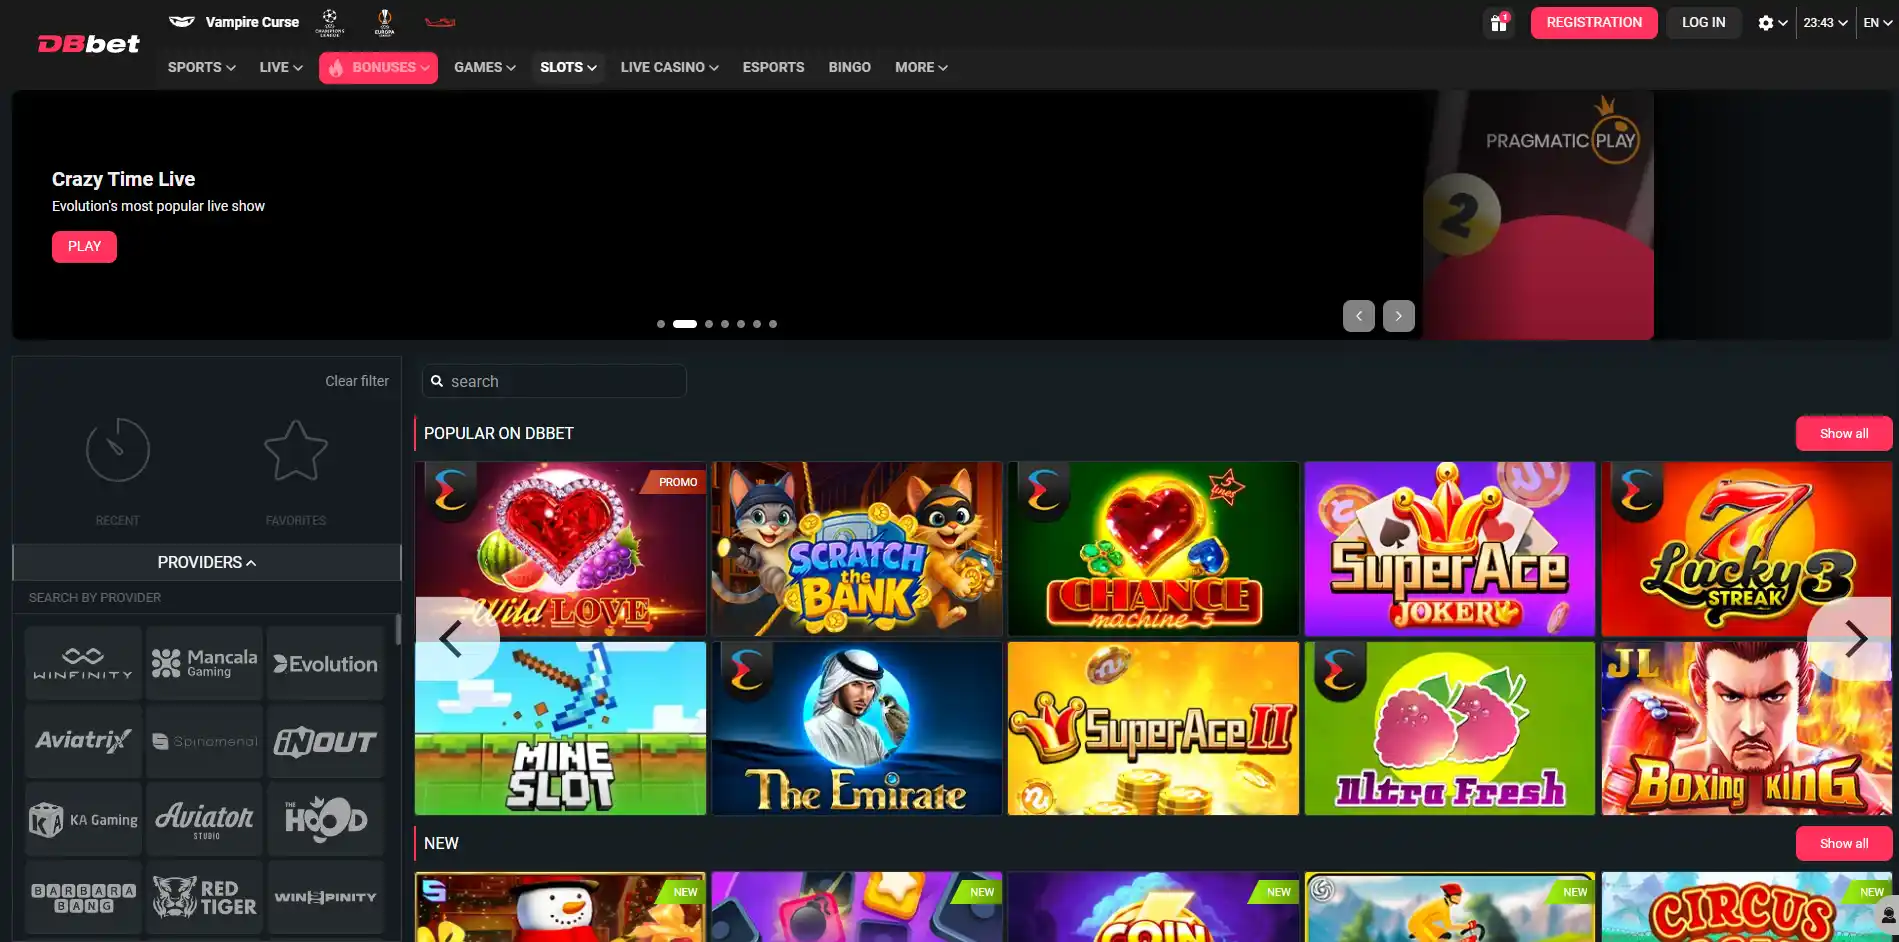
Task: Filter by Winspinity provider
Action: tap(326, 897)
